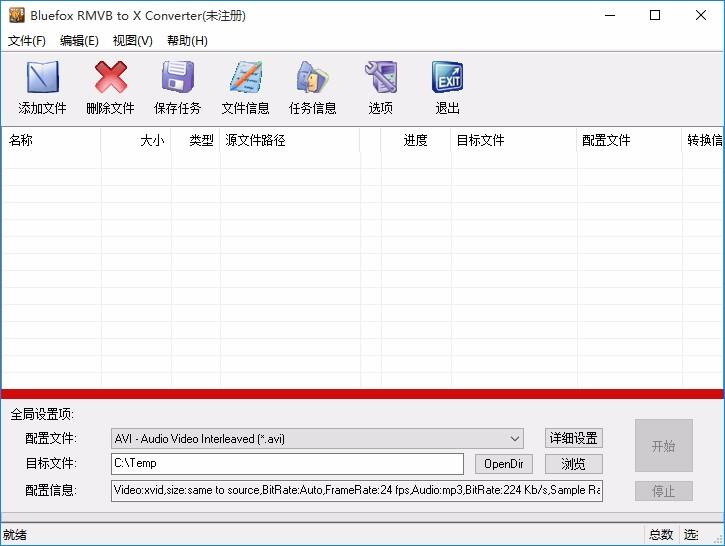Click the 大小 column header
This screenshot has width=725, height=546.
click(x=136, y=140)
